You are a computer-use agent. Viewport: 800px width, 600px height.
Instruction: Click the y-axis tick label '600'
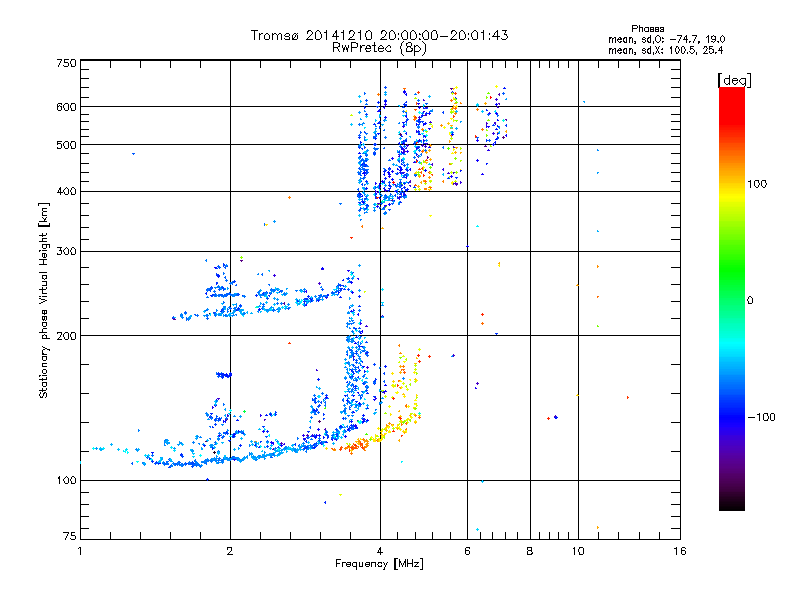pos(66,107)
